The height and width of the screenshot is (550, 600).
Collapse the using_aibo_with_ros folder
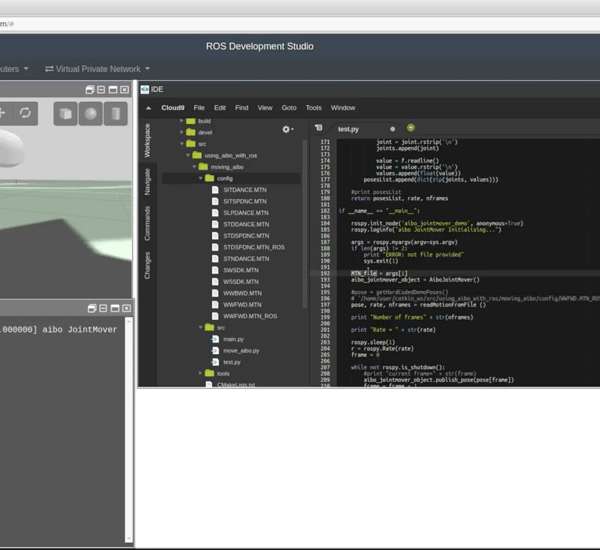point(188,155)
